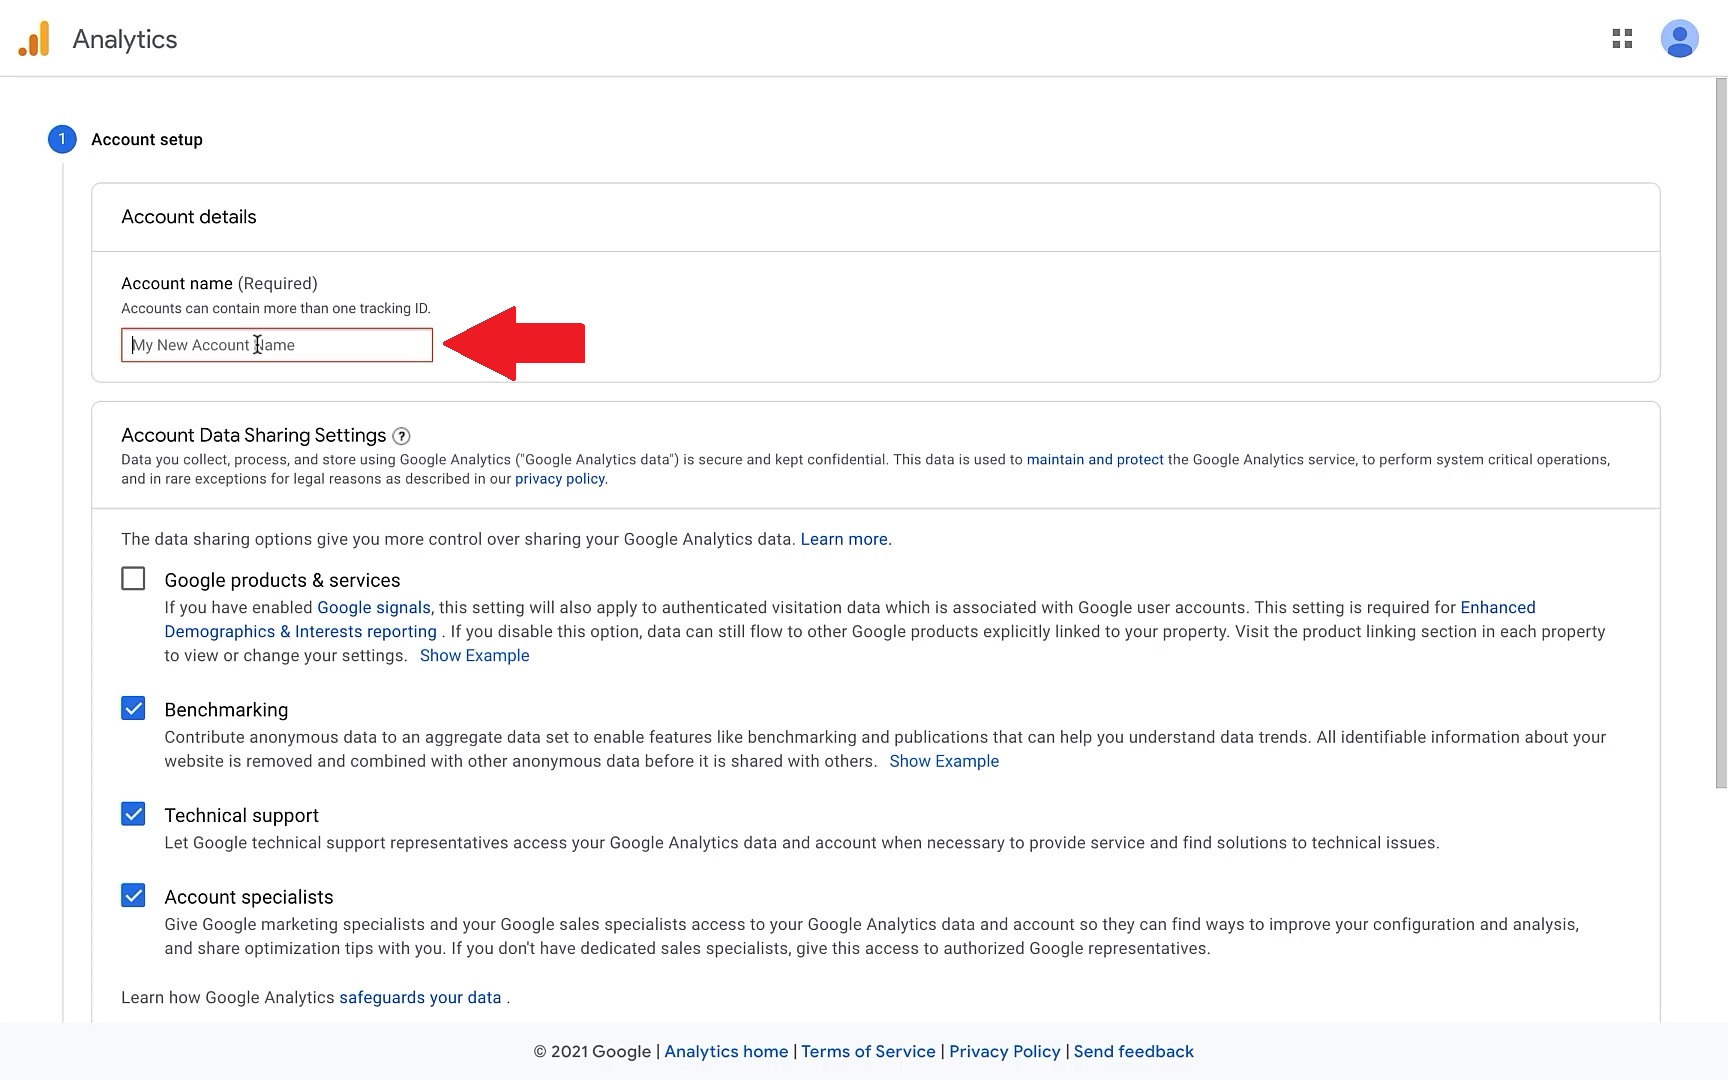The width and height of the screenshot is (1728, 1080).
Task: Open the Learn more link
Action: pos(843,539)
